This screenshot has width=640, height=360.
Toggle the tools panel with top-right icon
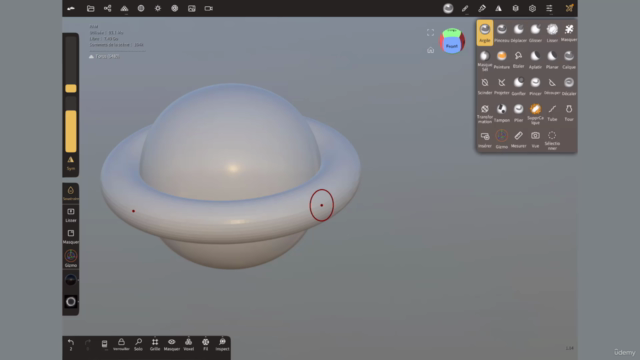569,8
